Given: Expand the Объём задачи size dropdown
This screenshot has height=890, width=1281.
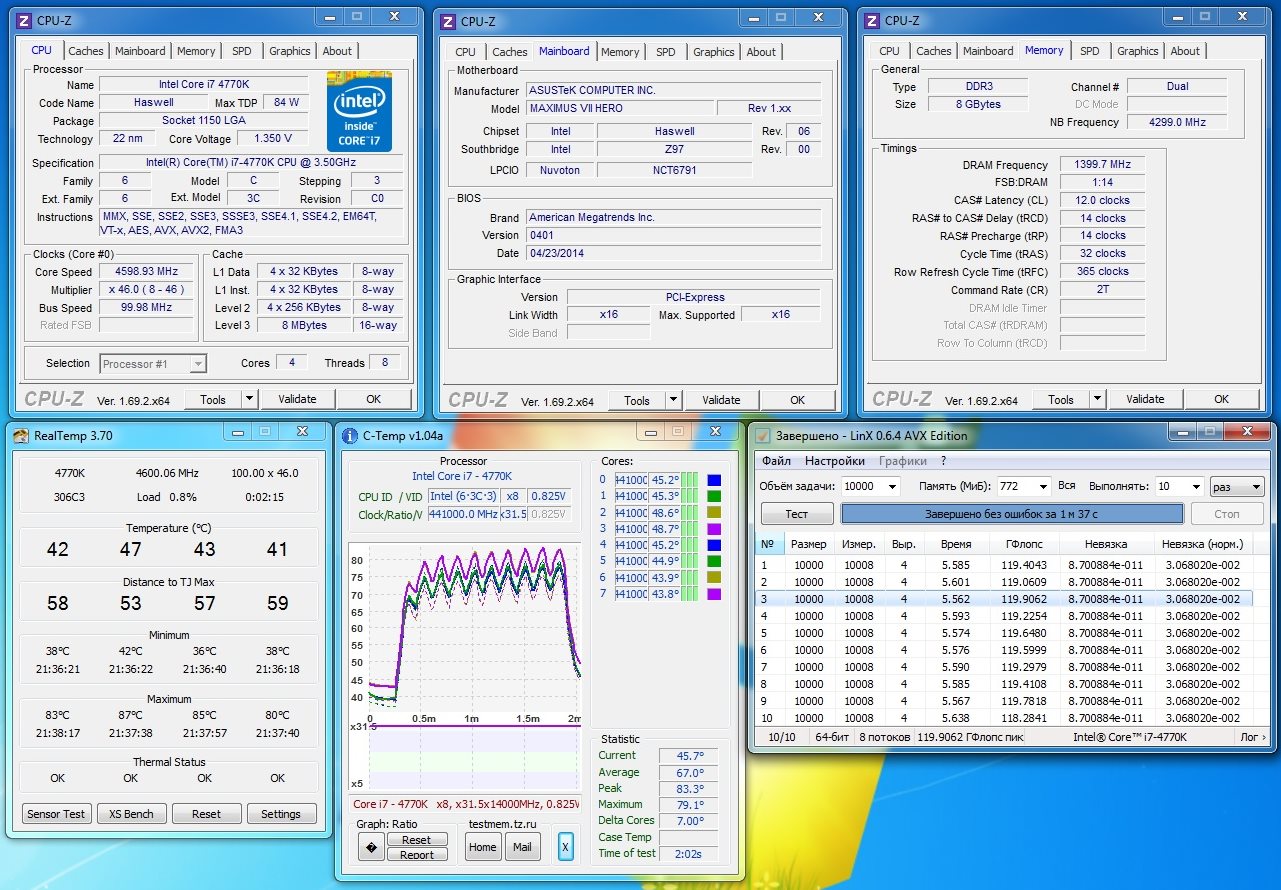Looking at the screenshot, I should pyautogui.click(x=893, y=486).
